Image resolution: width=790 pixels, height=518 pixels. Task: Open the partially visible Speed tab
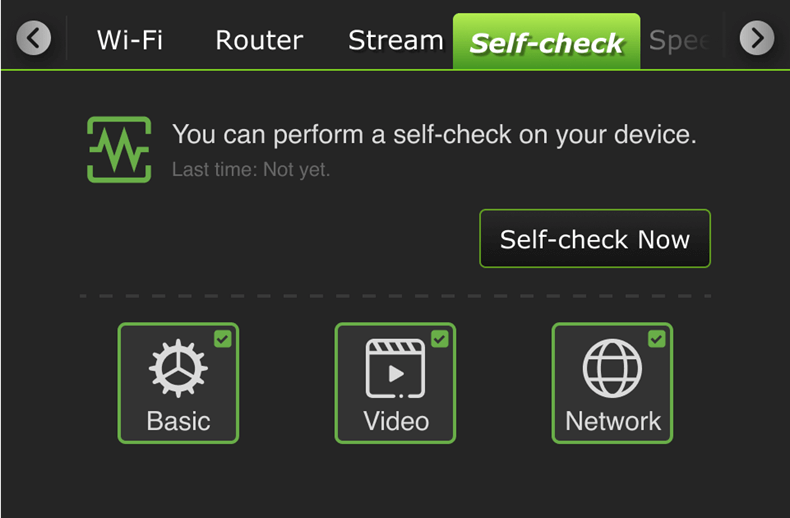coord(679,40)
